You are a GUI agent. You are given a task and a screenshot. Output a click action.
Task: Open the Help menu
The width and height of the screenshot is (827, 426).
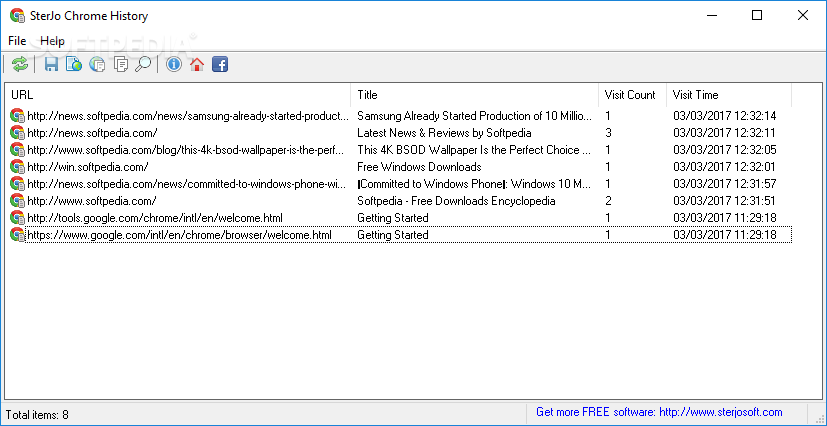coord(52,41)
